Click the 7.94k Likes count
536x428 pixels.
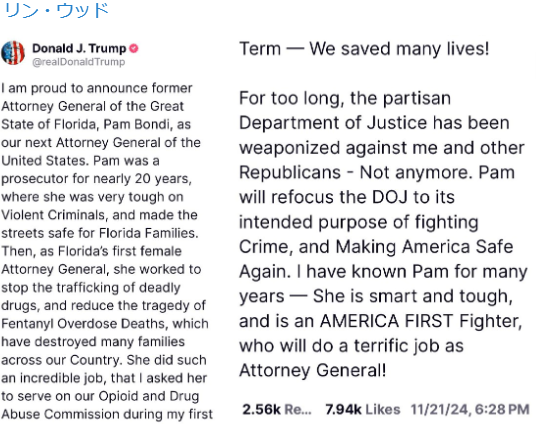point(362,409)
